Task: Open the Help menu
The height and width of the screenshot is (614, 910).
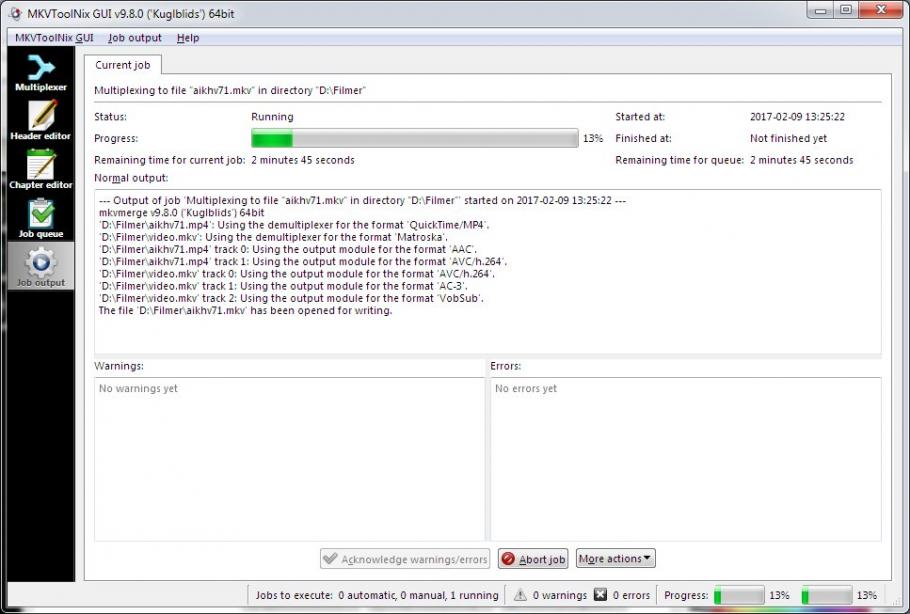Action: 188,38
